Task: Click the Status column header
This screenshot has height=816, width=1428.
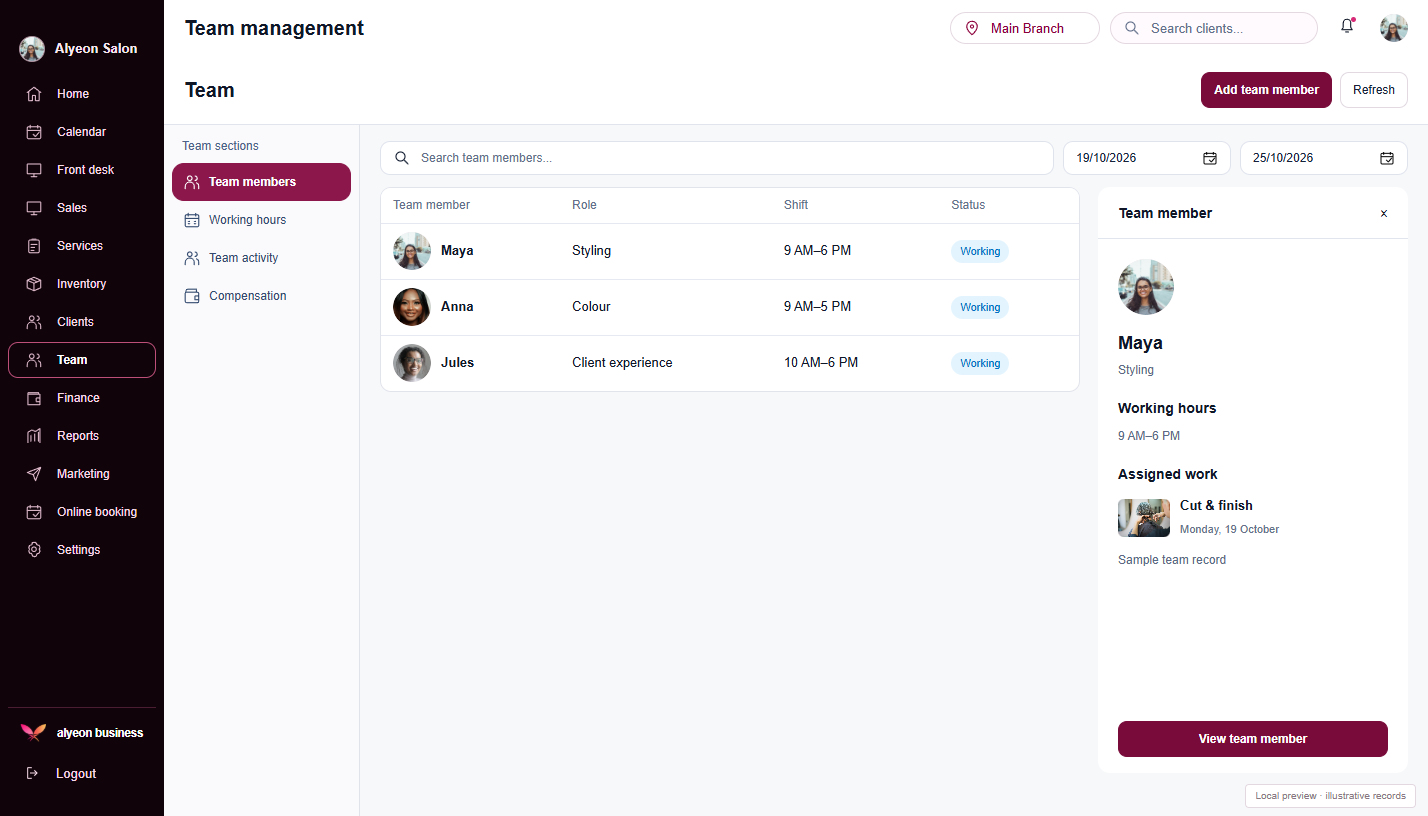Action: point(968,205)
